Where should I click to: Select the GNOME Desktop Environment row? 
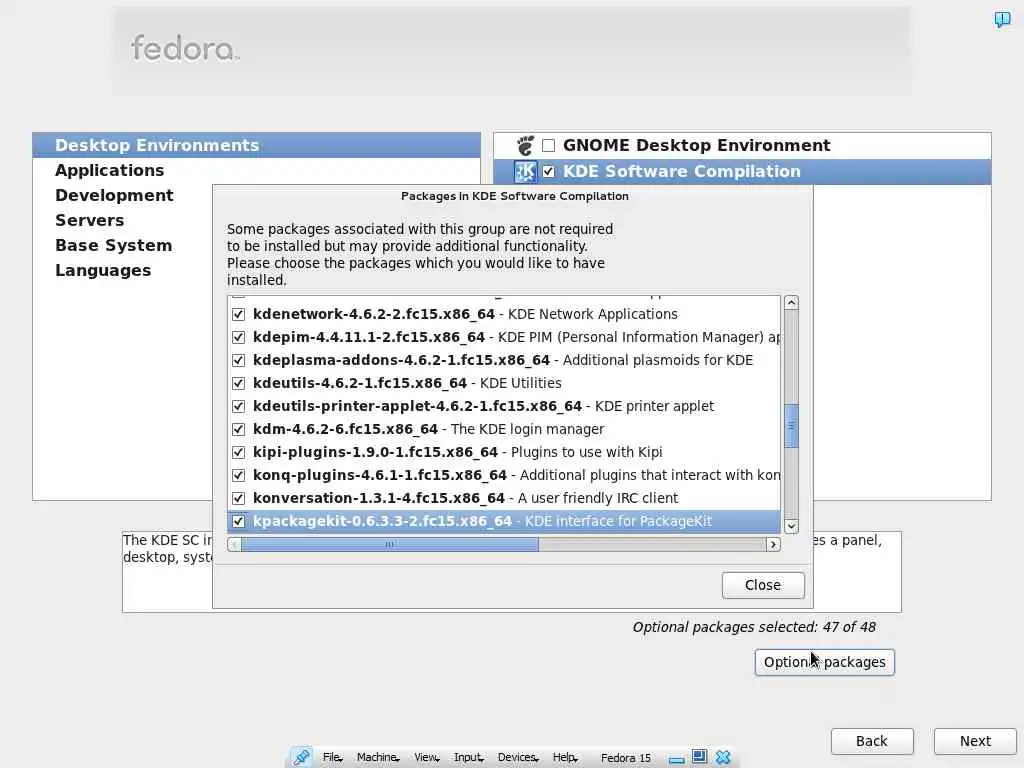pos(743,145)
